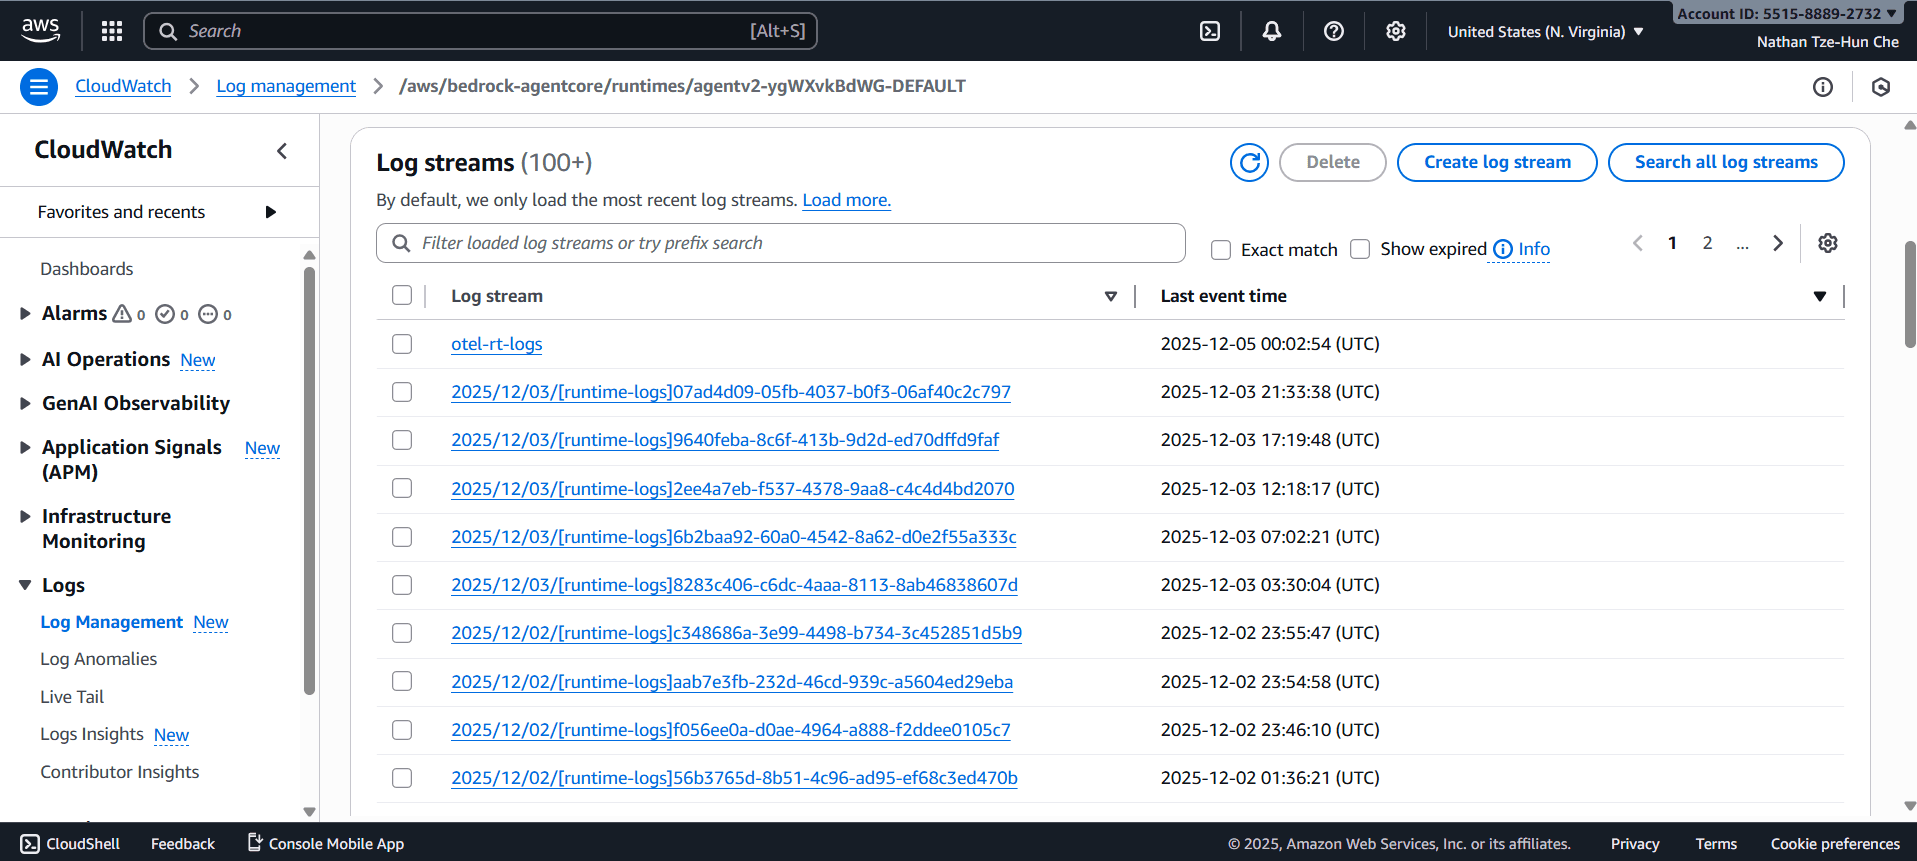Viewport: 1917px width, 861px height.
Task: Open the help question mark menu
Action: (1334, 31)
